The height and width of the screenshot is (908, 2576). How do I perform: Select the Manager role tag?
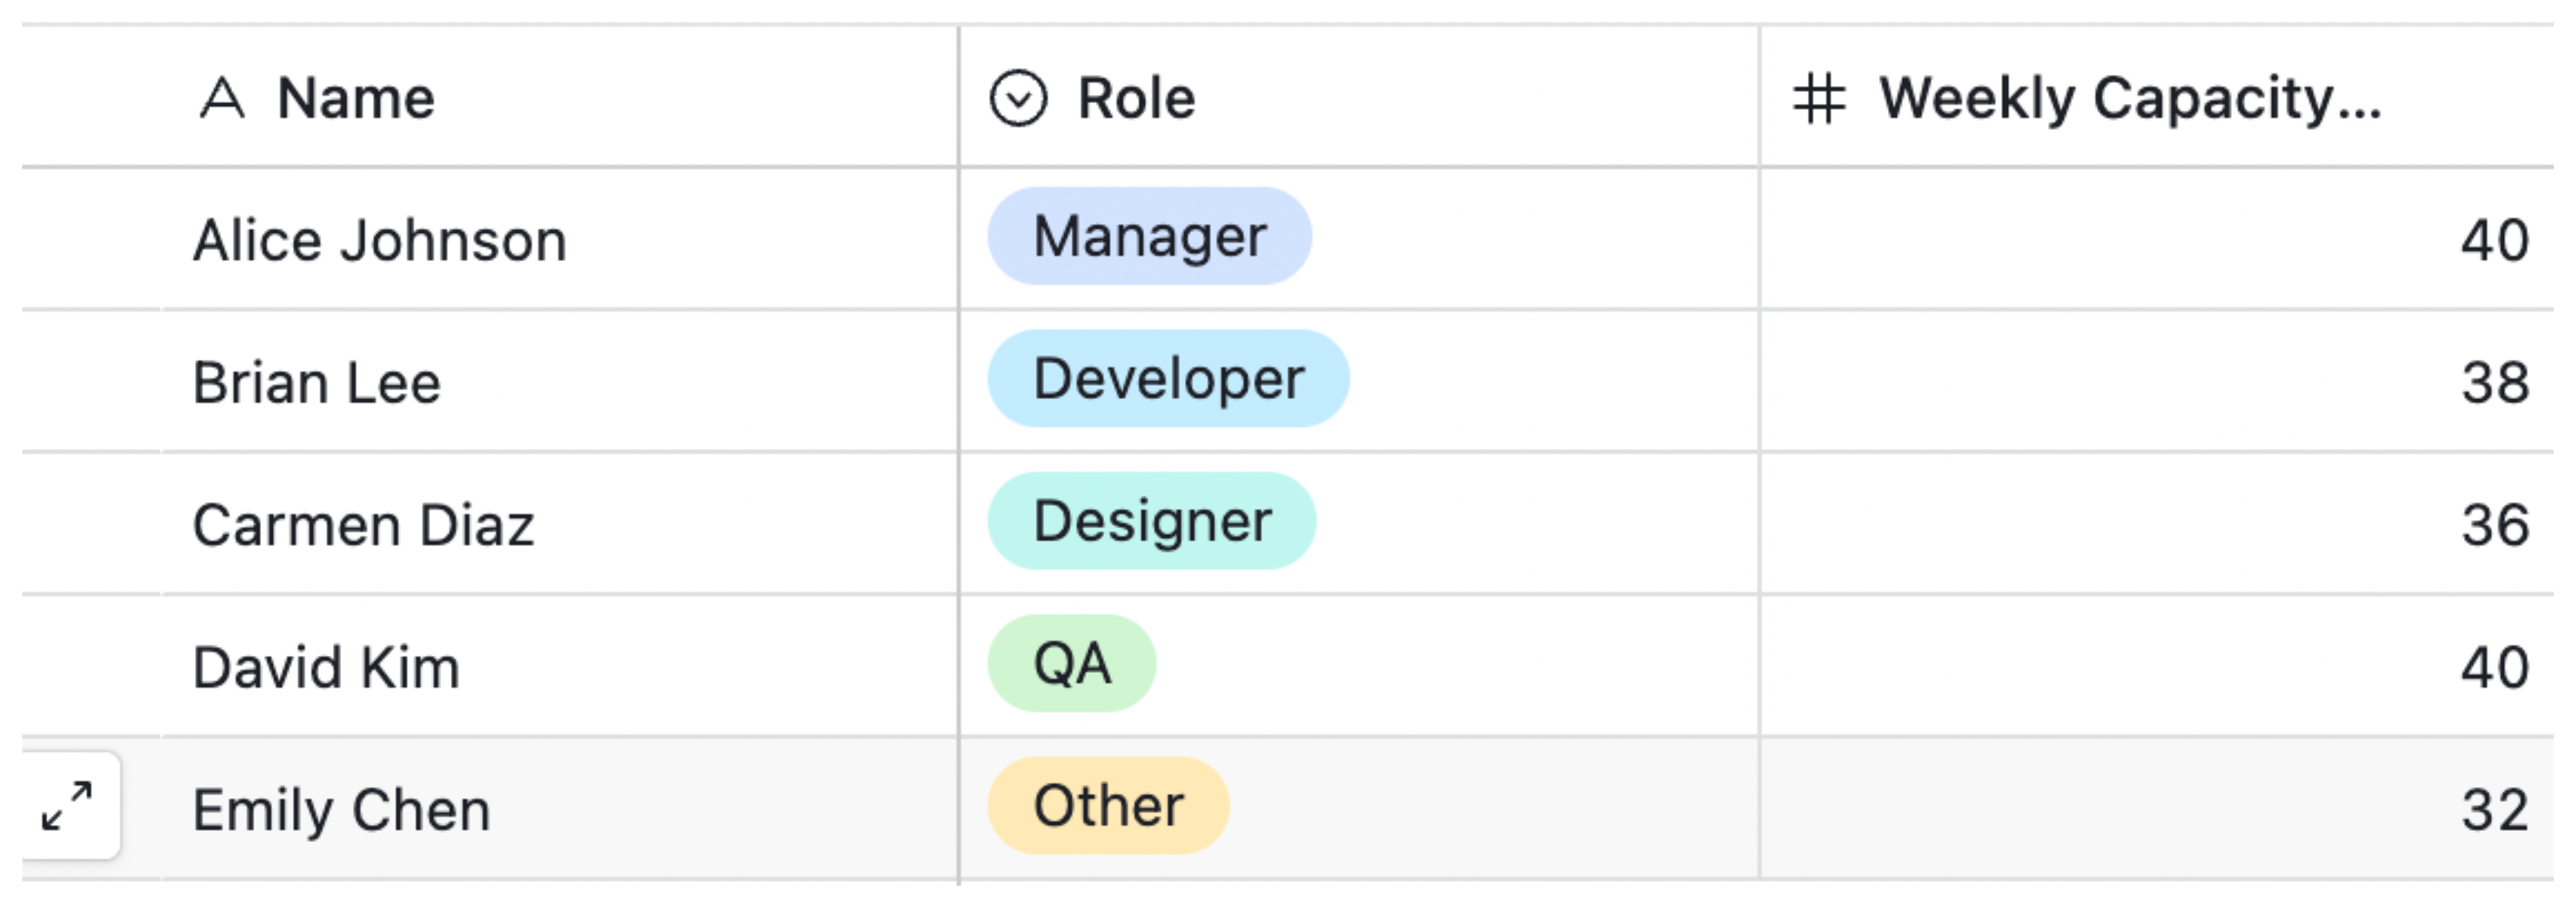click(x=1149, y=237)
